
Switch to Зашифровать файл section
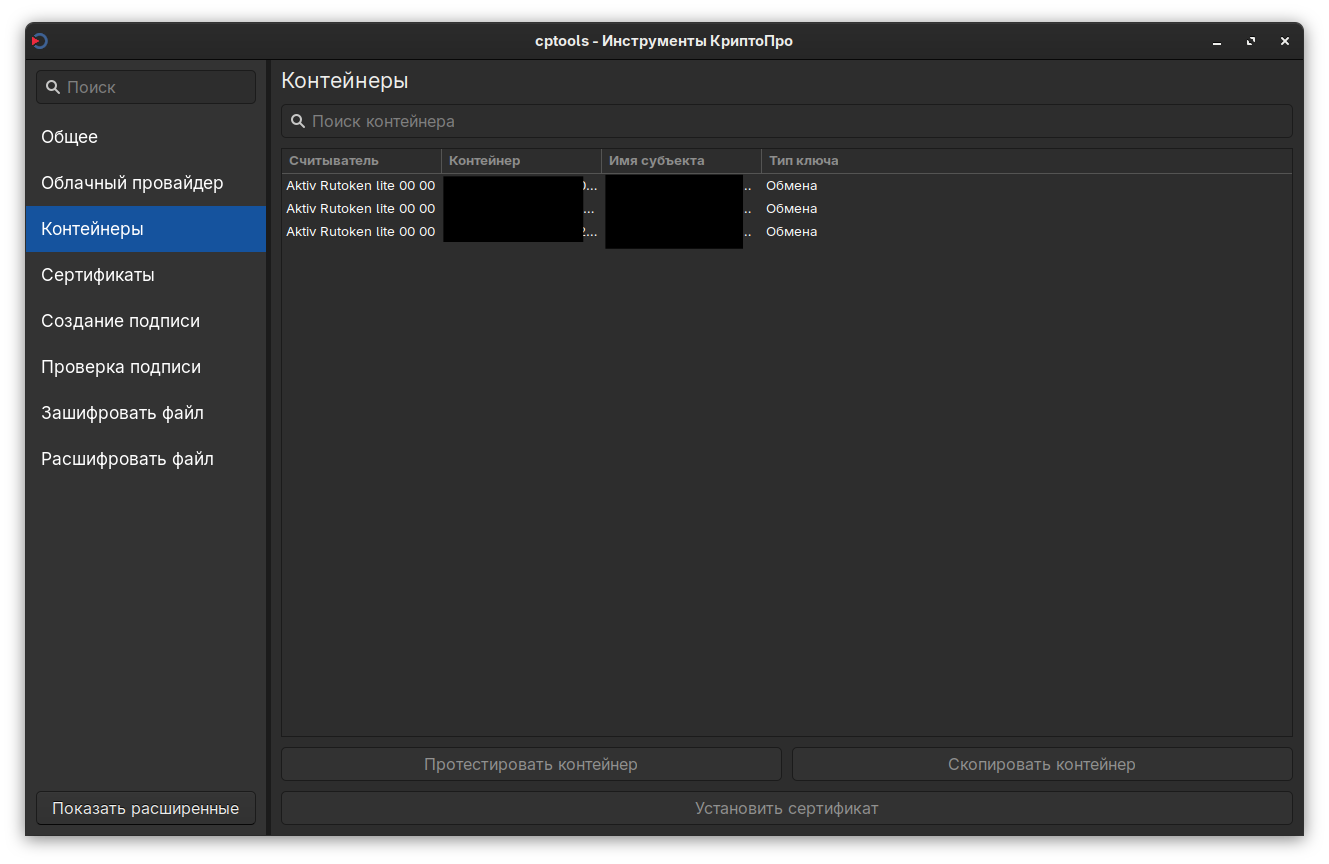(x=146, y=413)
